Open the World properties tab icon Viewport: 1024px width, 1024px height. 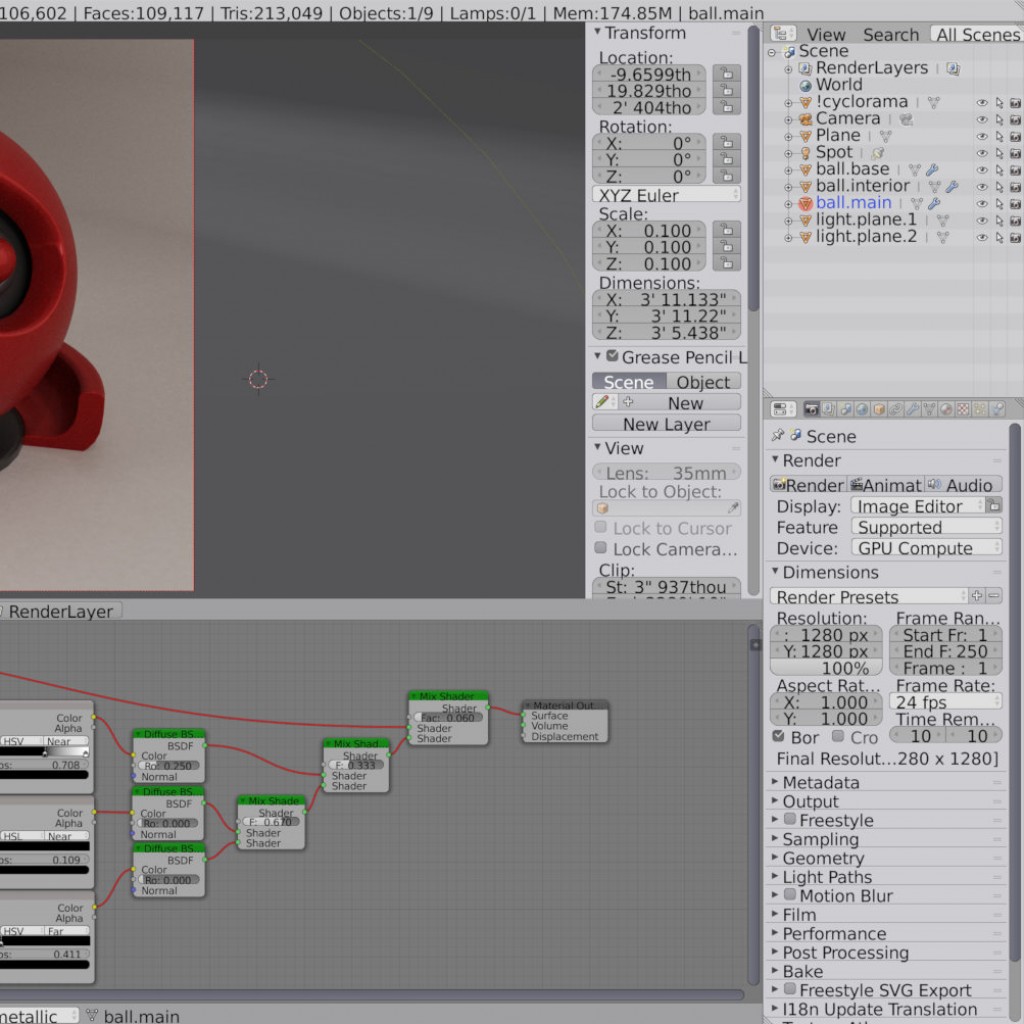(861, 409)
